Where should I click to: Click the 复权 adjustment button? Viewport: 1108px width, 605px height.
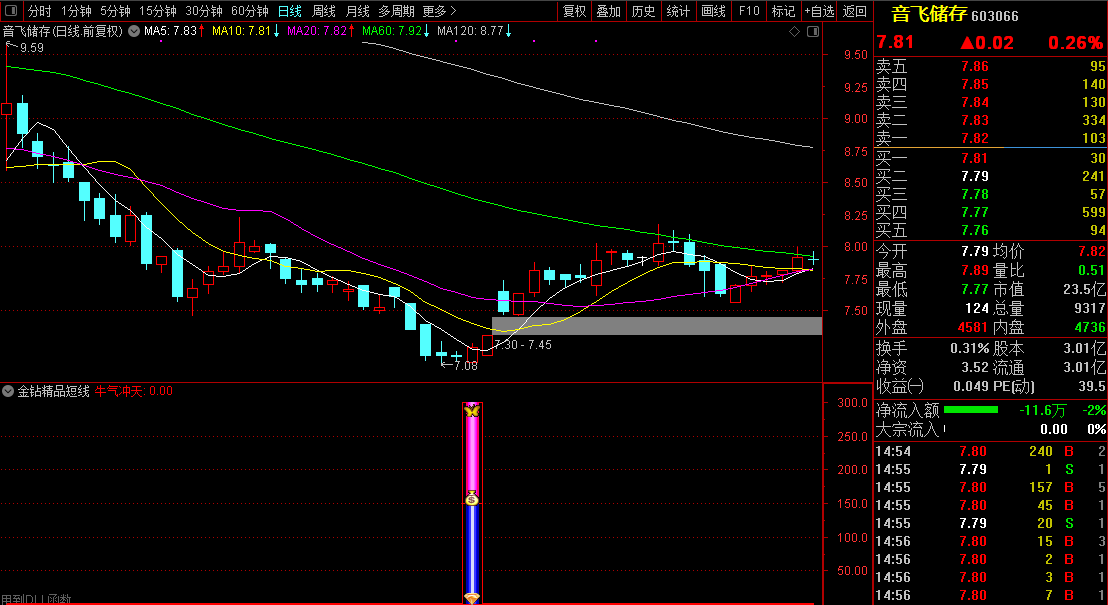[574, 11]
